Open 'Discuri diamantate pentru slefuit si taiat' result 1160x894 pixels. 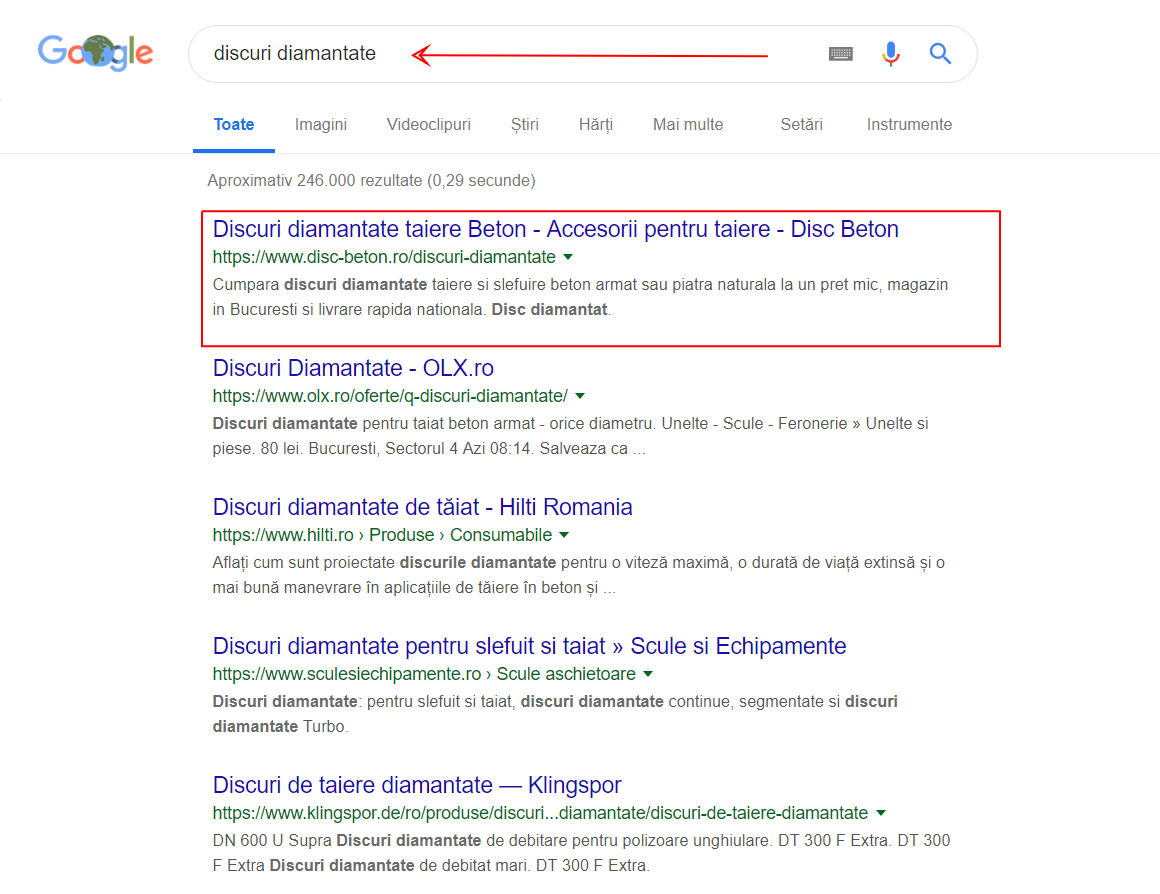pos(529,646)
